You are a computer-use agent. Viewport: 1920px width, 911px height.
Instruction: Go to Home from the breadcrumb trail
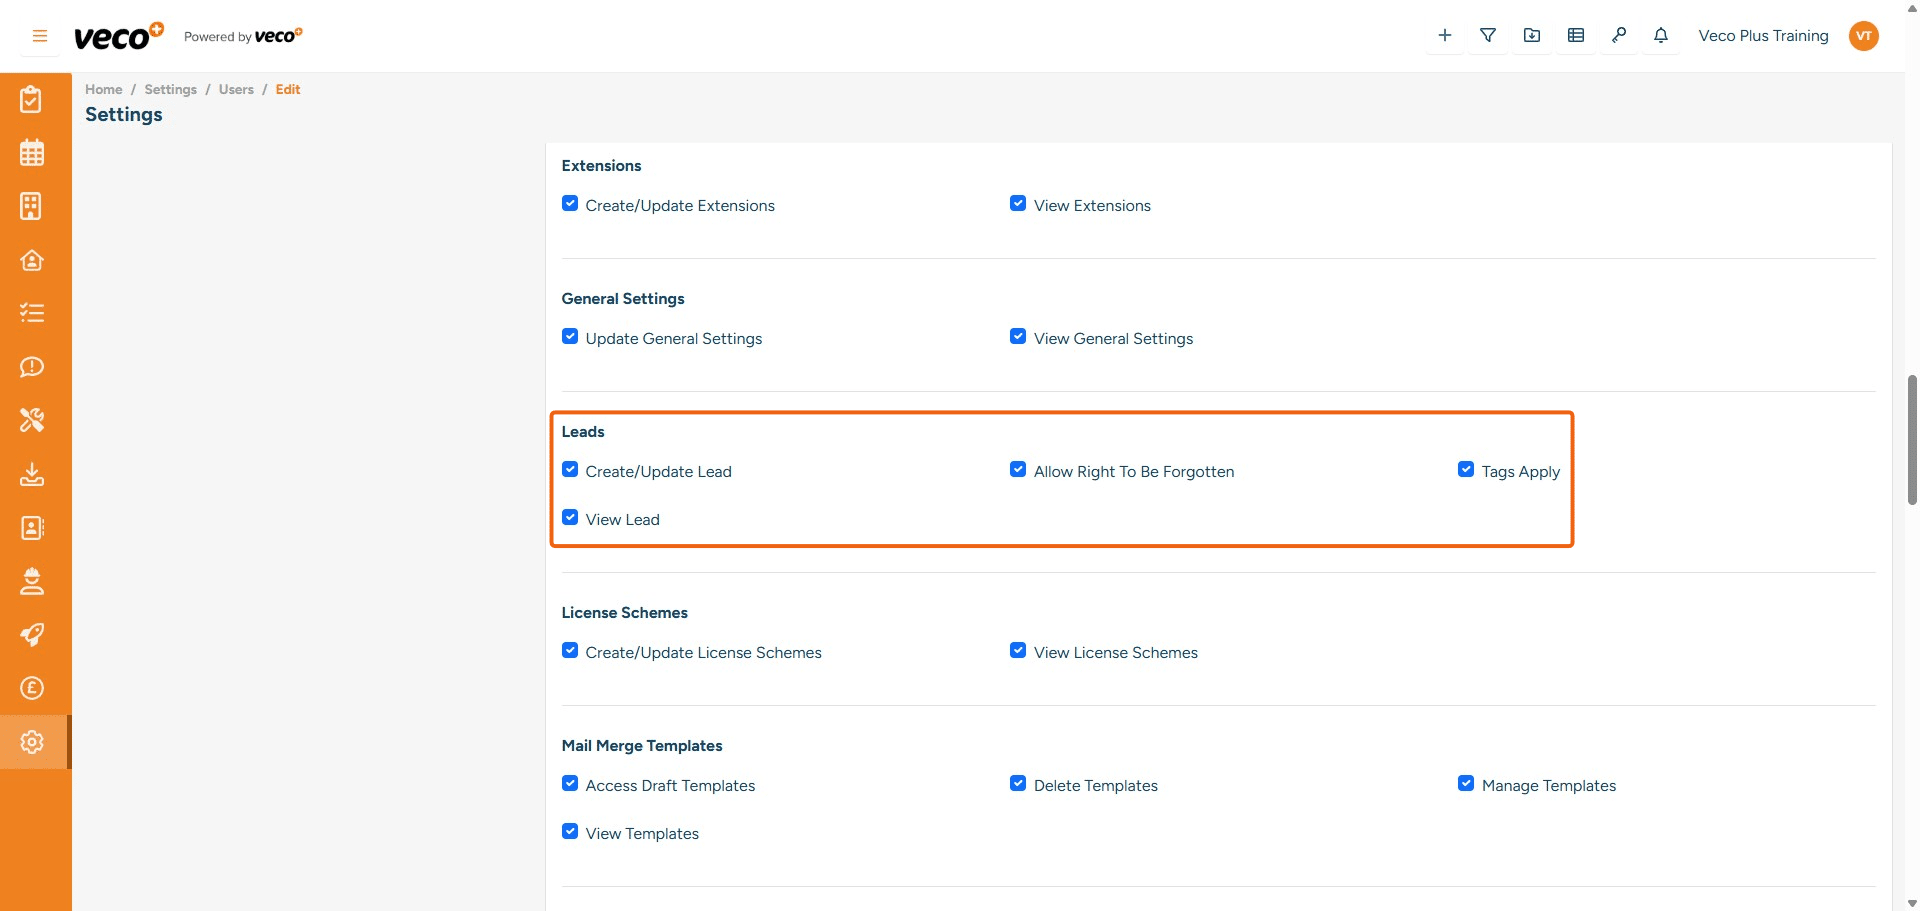[x=103, y=89]
